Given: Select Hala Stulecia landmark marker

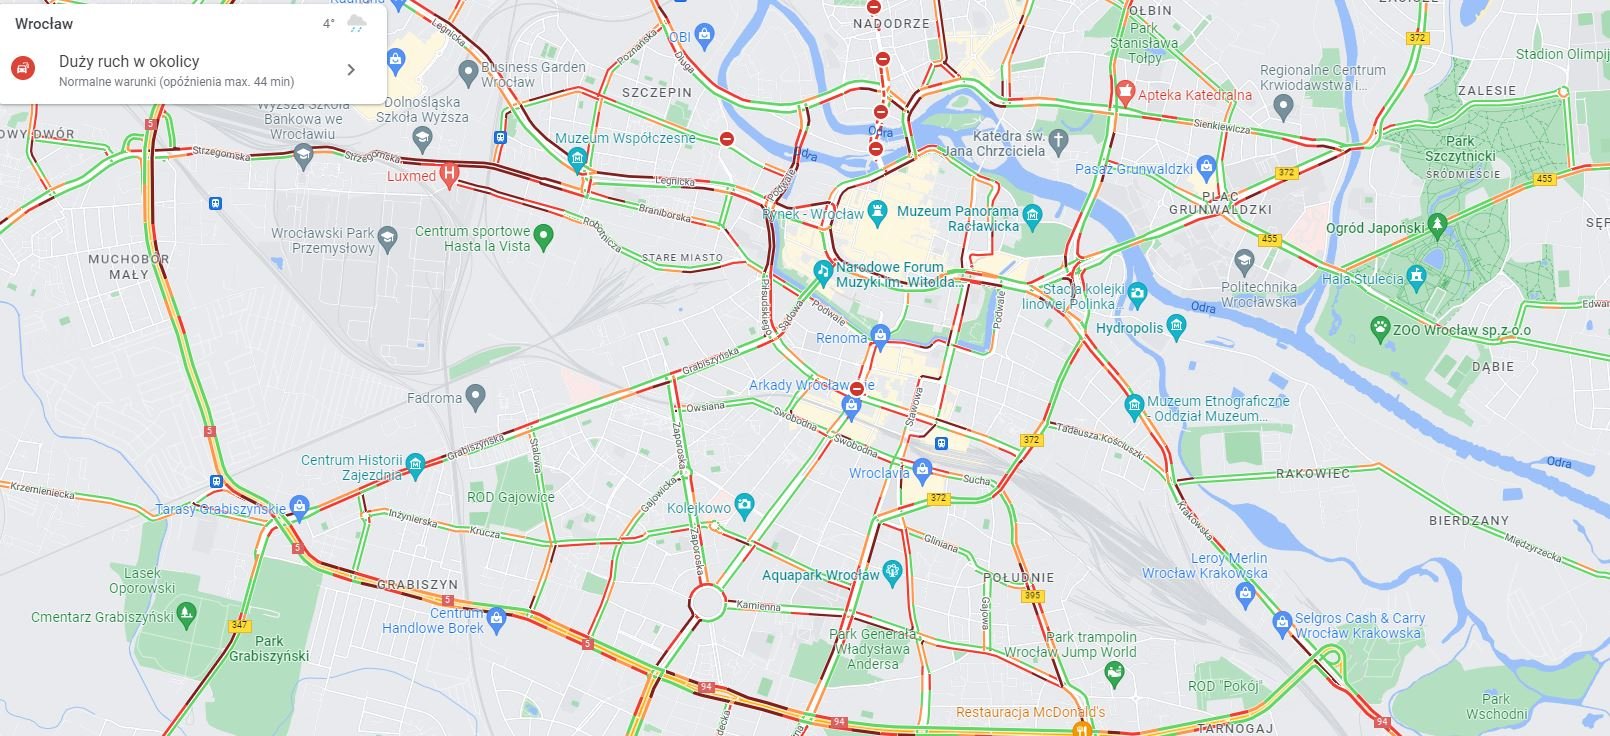Looking at the screenshot, I should click(x=1416, y=276).
